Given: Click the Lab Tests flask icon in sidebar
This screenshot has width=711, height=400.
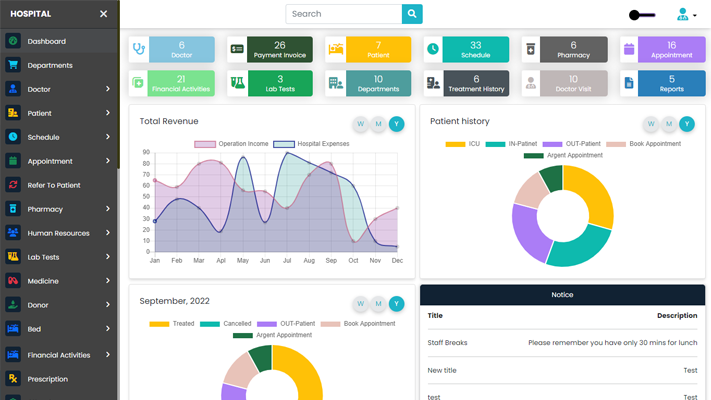Looking at the screenshot, I should pyautogui.click(x=13, y=257).
